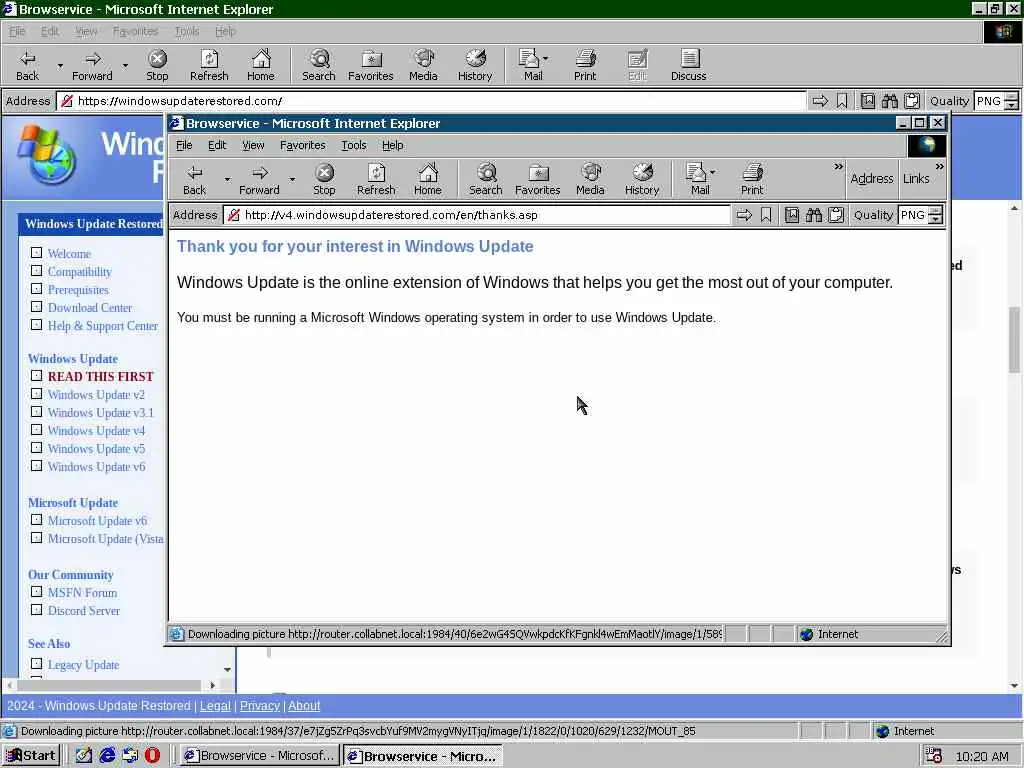The width and height of the screenshot is (1024, 768).
Task: Click Back in the front Browservice window
Action: click(194, 180)
